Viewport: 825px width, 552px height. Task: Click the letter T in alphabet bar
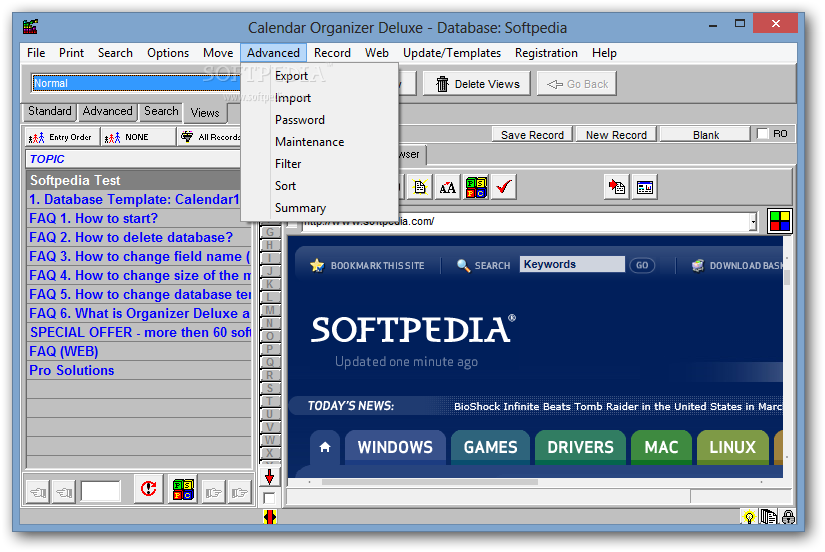pyautogui.click(x=270, y=401)
